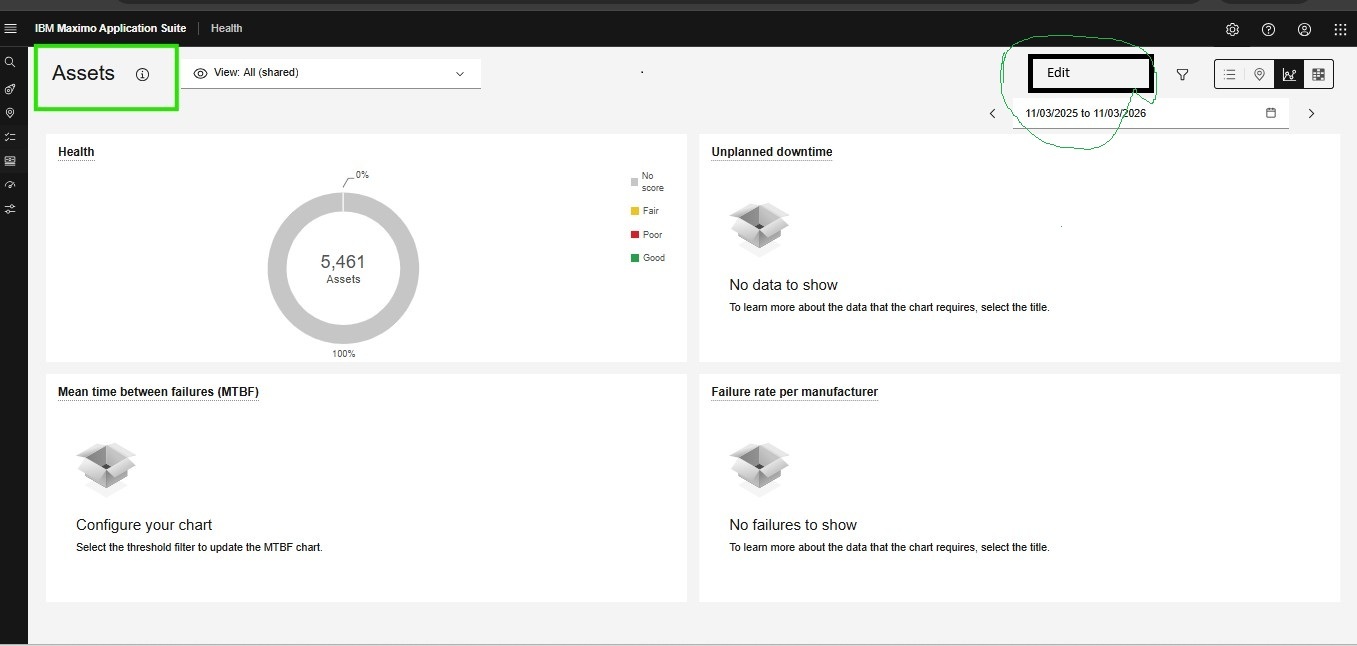The image size is (1357, 646).
Task: Click the search icon in left sidebar
Action: coord(10,62)
